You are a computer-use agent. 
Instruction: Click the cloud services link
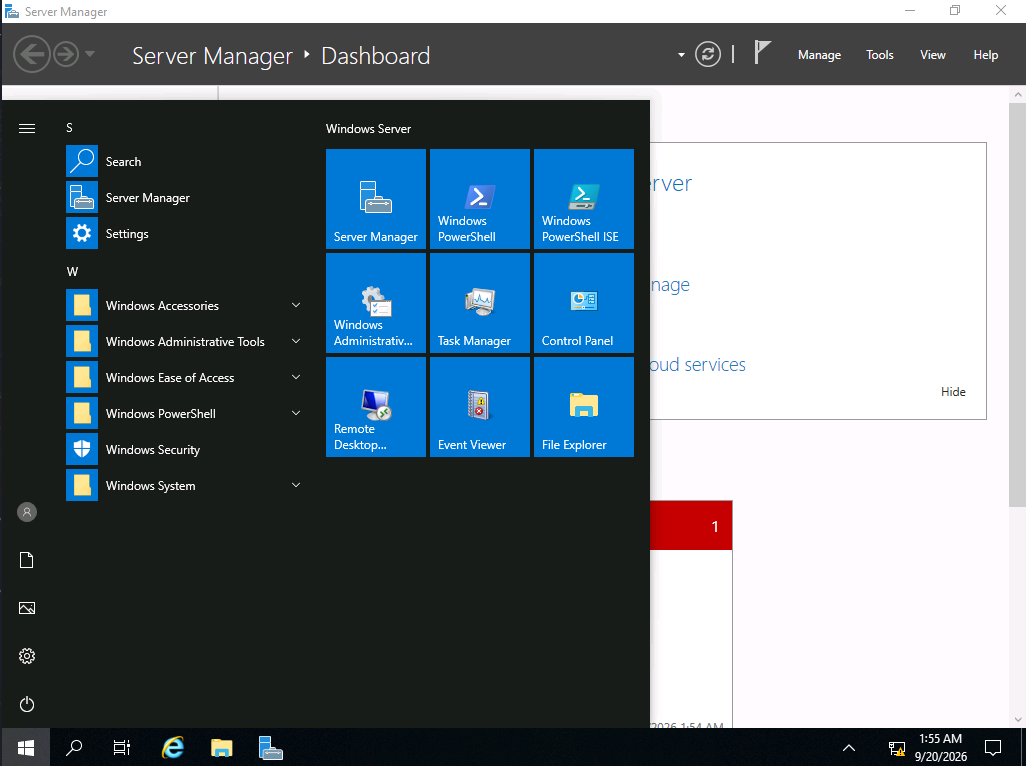(x=698, y=364)
